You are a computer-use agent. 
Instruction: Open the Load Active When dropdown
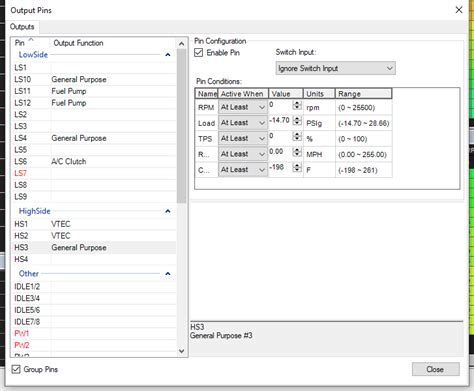click(x=243, y=123)
